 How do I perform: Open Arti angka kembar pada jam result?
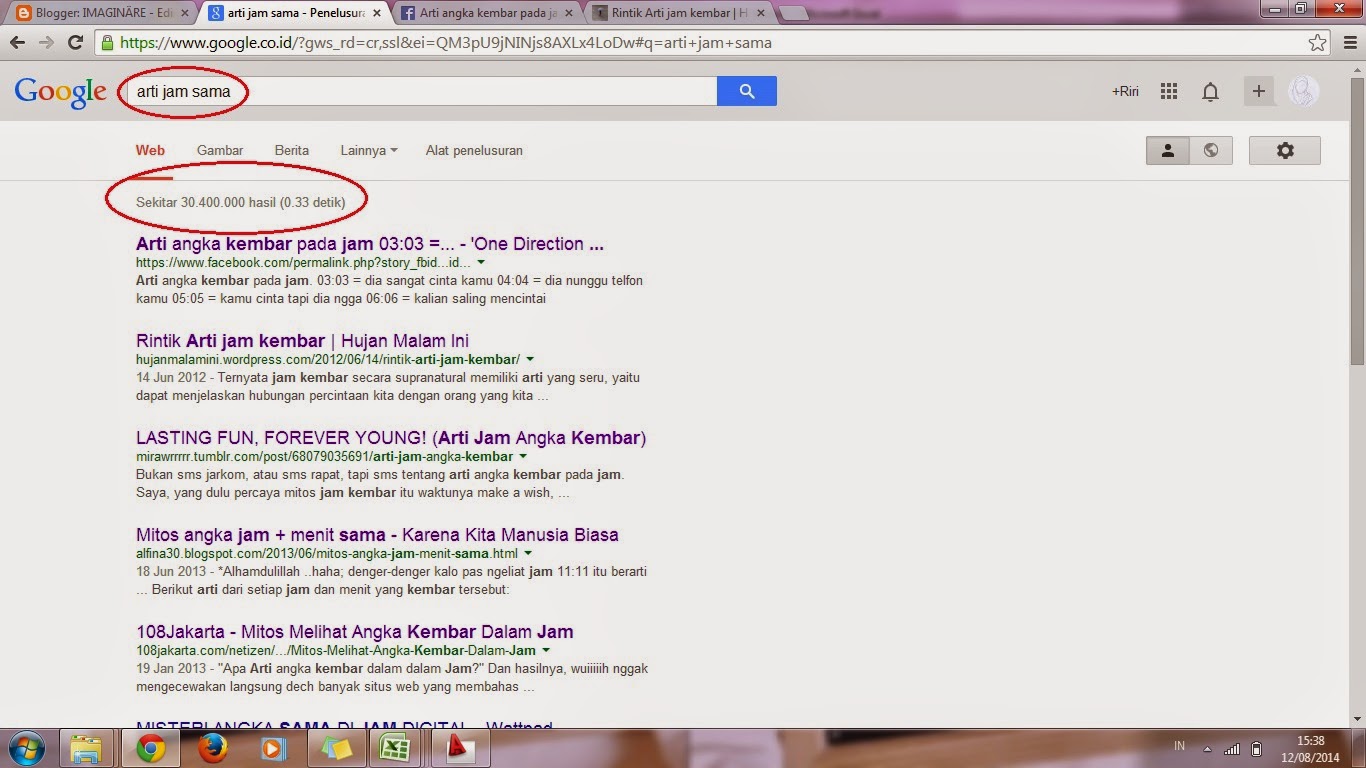(370, 244)
